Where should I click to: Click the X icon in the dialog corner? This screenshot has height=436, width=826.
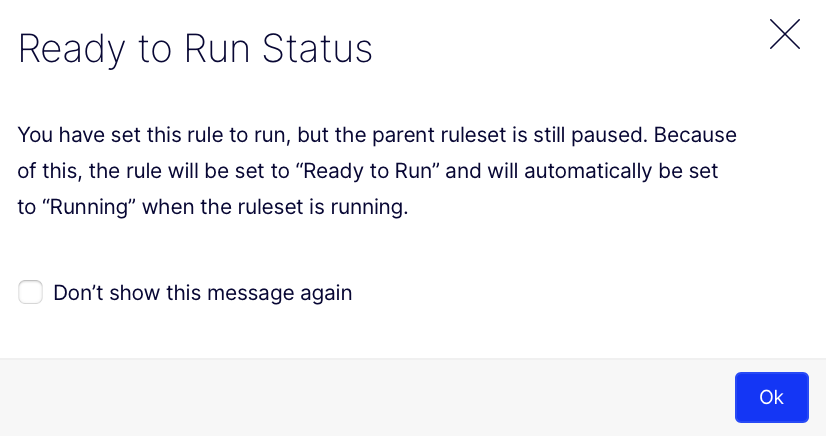point(784,35)
